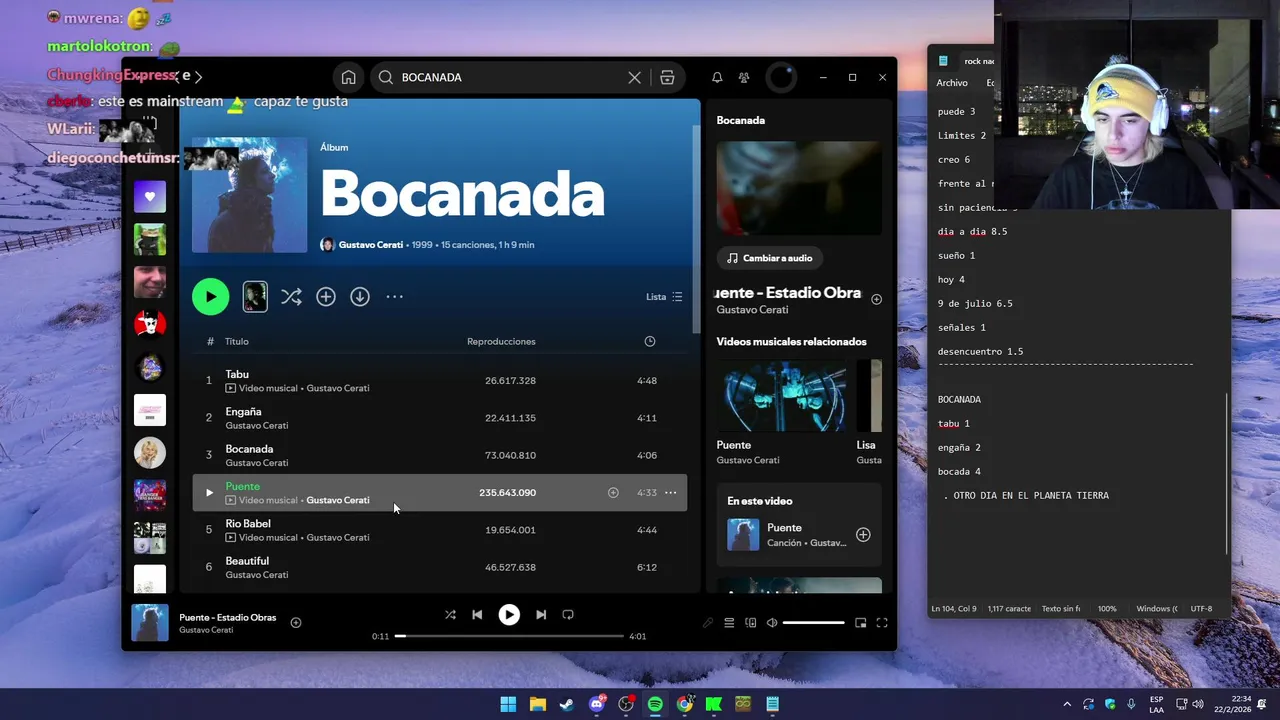The height and width of the screenshot is (720, 1280).
Task: Open the Puente related music video thumbnail
Action: [785, 396]
